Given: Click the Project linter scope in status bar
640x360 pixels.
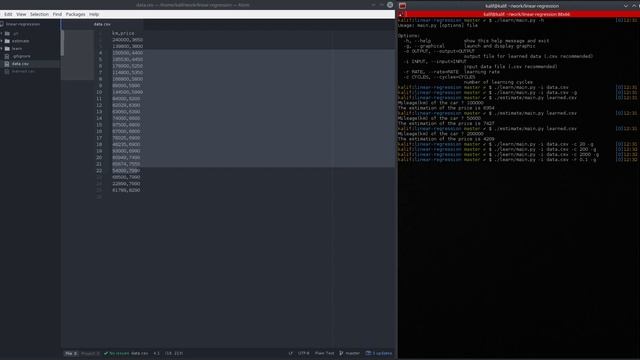Looking at the screenshot, I should [x=90, y=353].
